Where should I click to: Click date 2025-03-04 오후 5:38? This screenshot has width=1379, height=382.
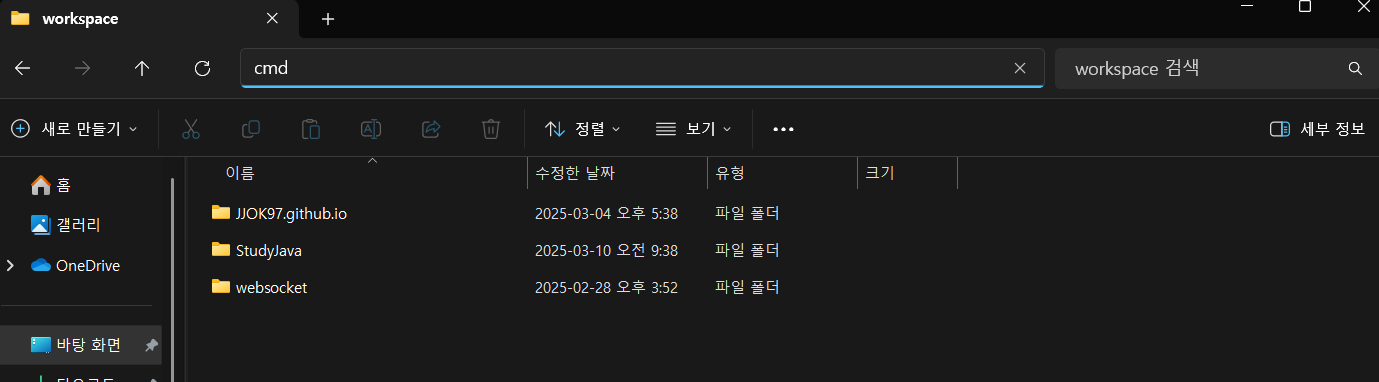(x=607, y=213)
